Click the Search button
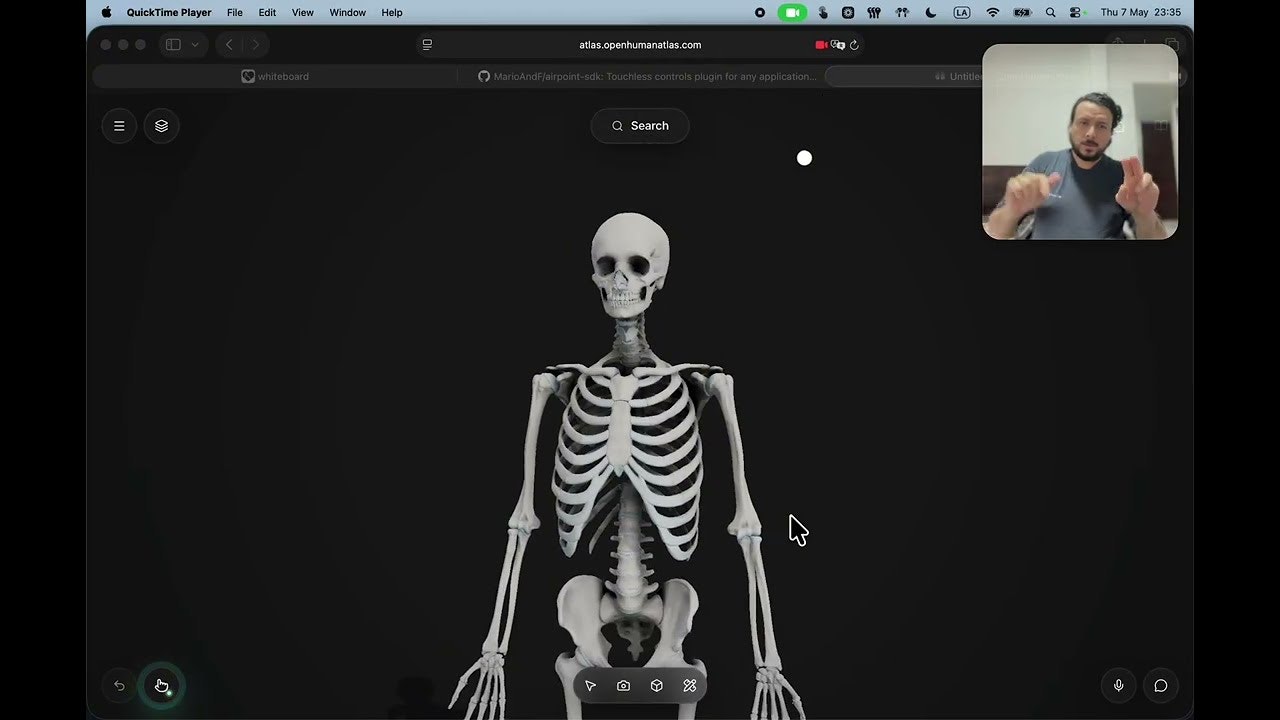This screenshot has height=720, width=1280. (640, 126)
